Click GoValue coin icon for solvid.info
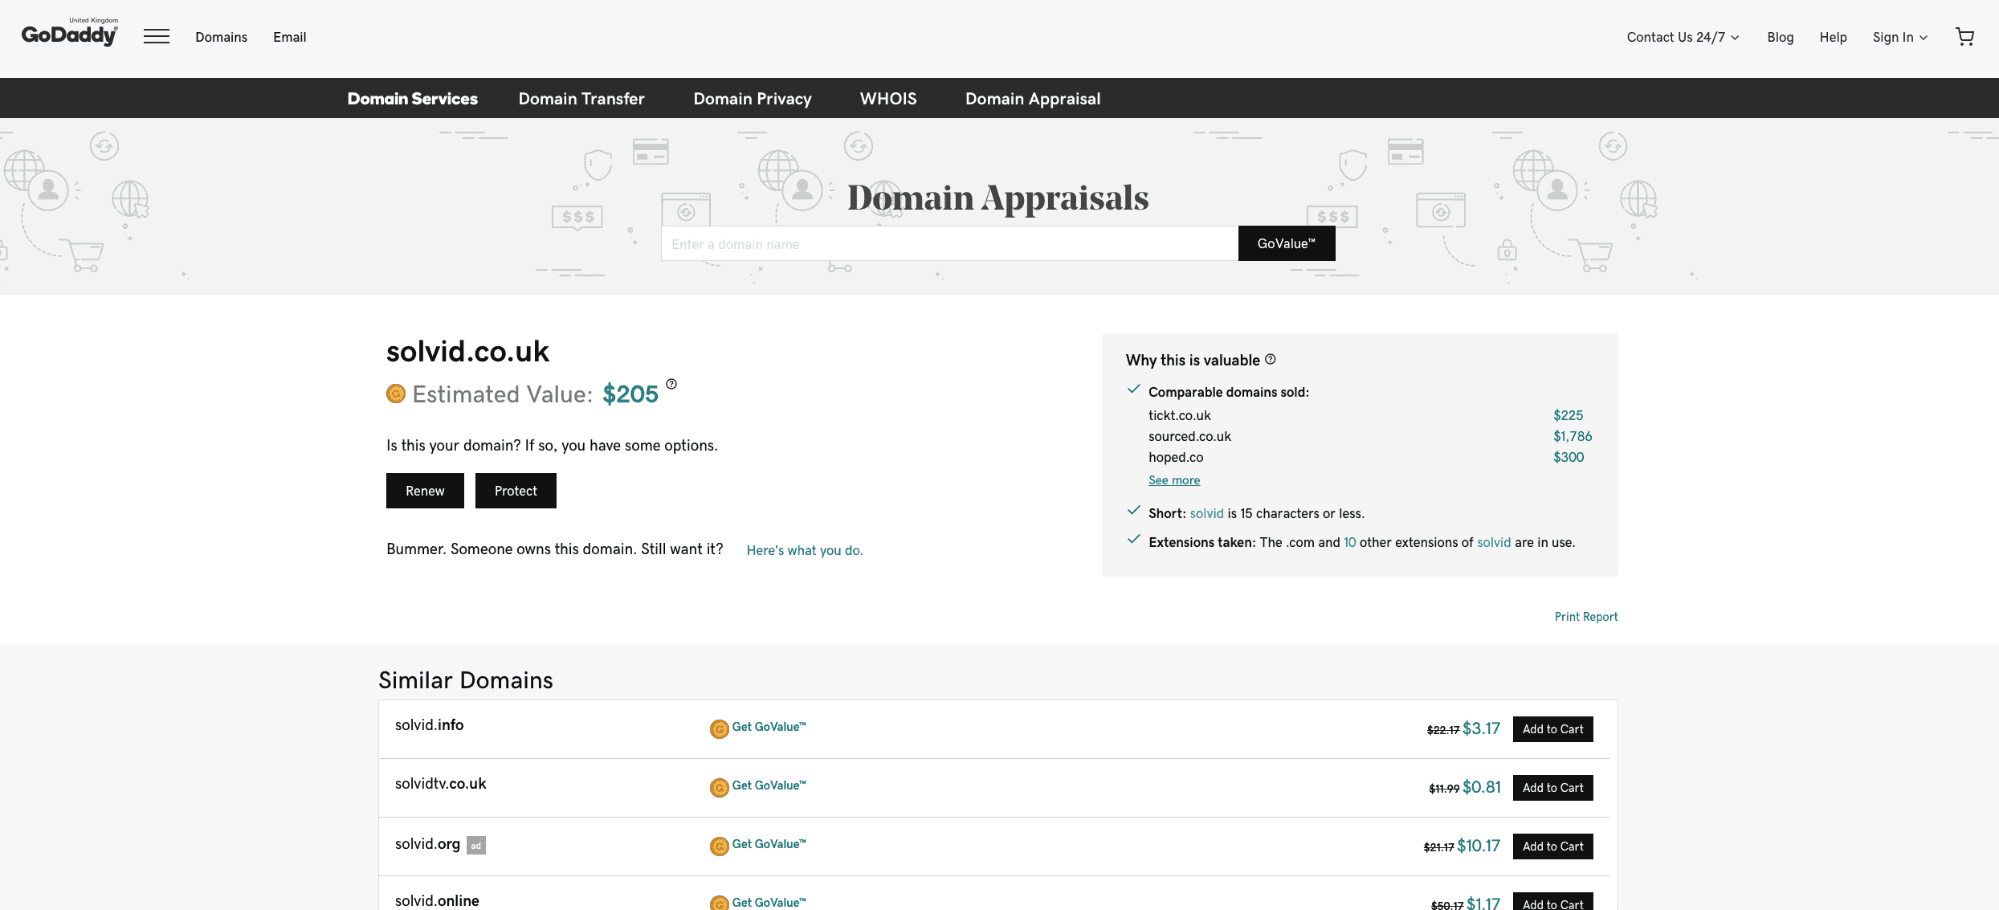Image resolution: width=1999 pixels, height=910 pixels. click(719, 729)
